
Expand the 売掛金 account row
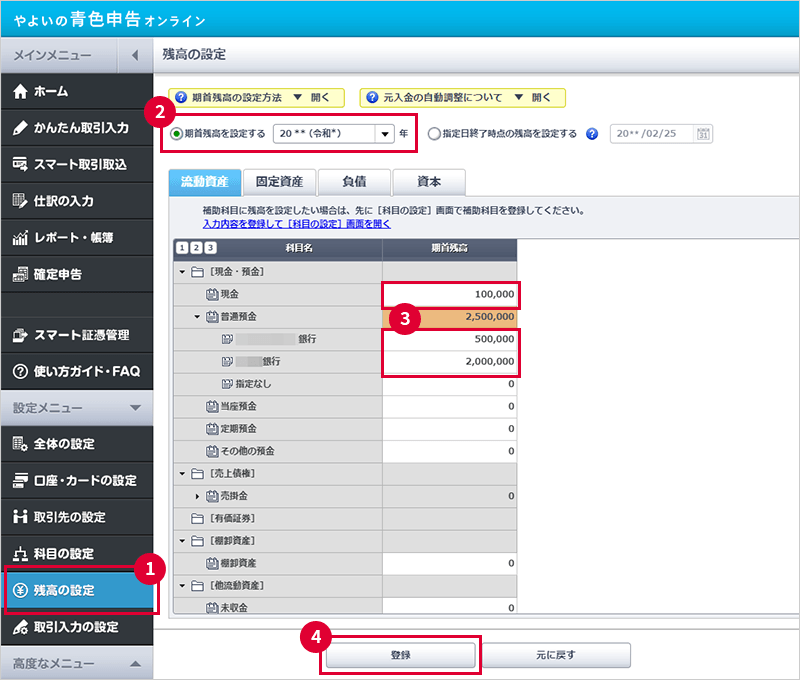[x=197, y=496]
